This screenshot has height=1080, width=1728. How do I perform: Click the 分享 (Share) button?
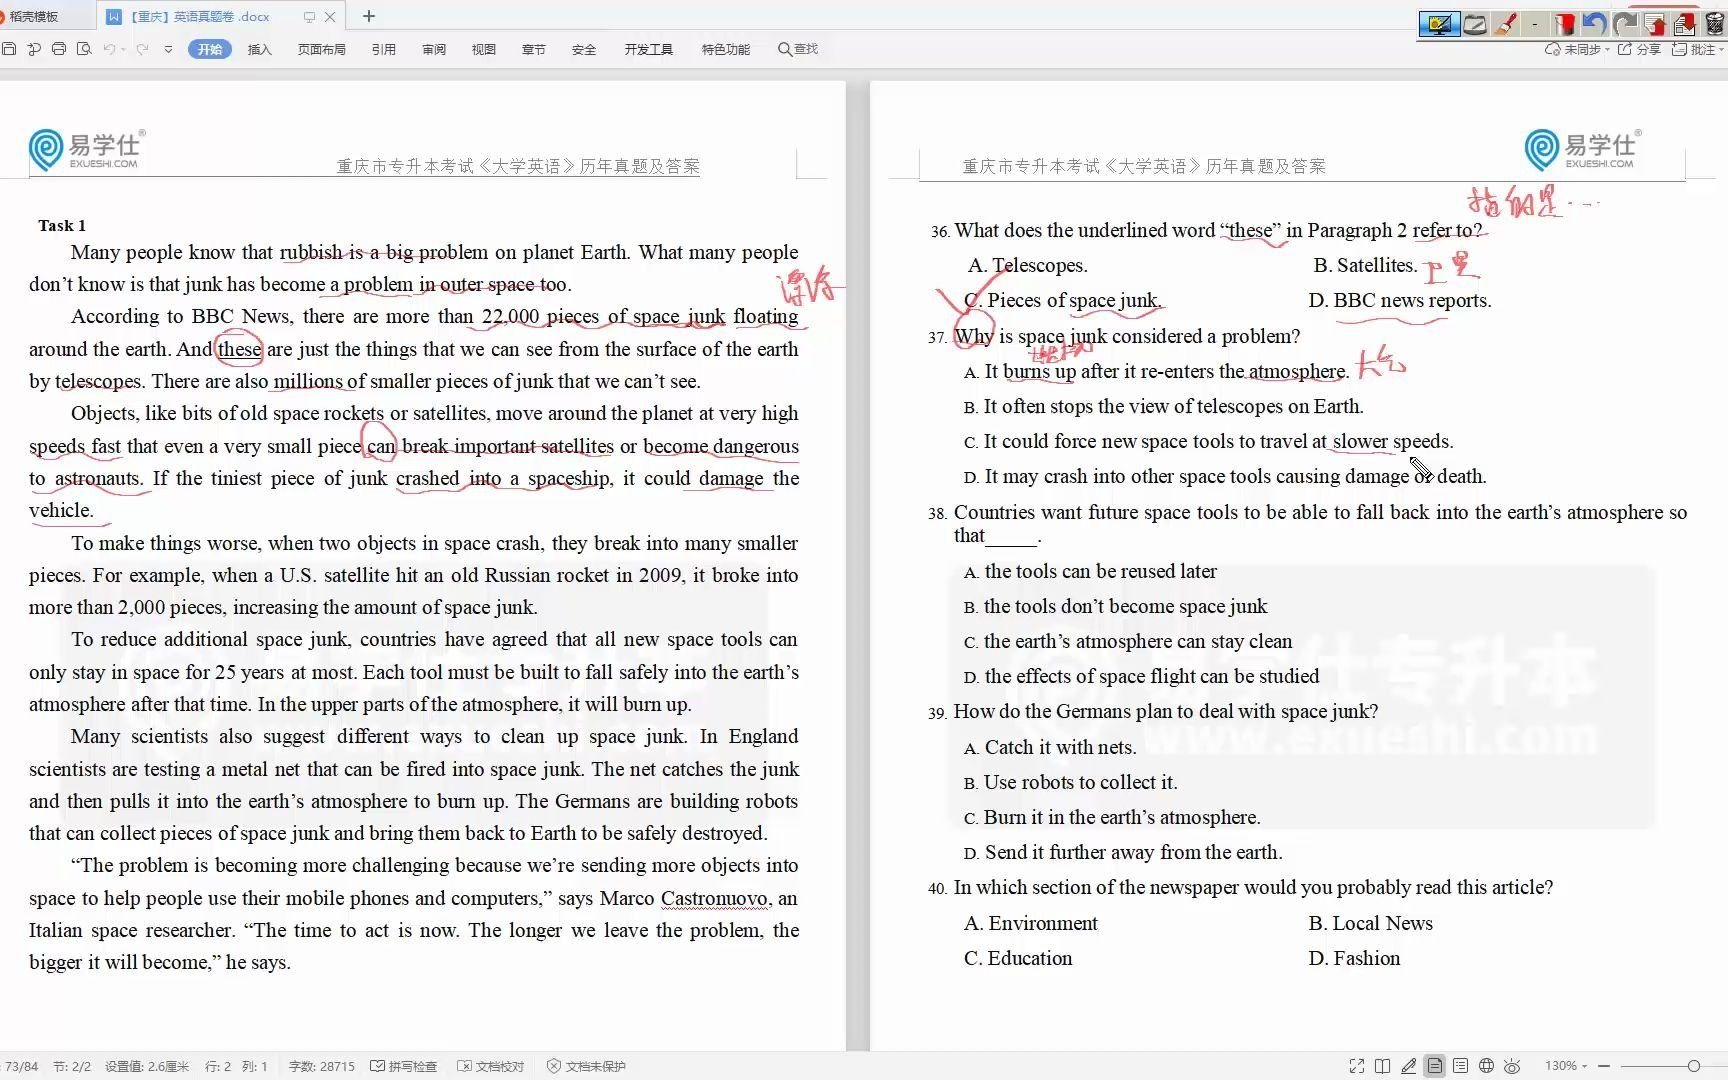[1640, 49]
